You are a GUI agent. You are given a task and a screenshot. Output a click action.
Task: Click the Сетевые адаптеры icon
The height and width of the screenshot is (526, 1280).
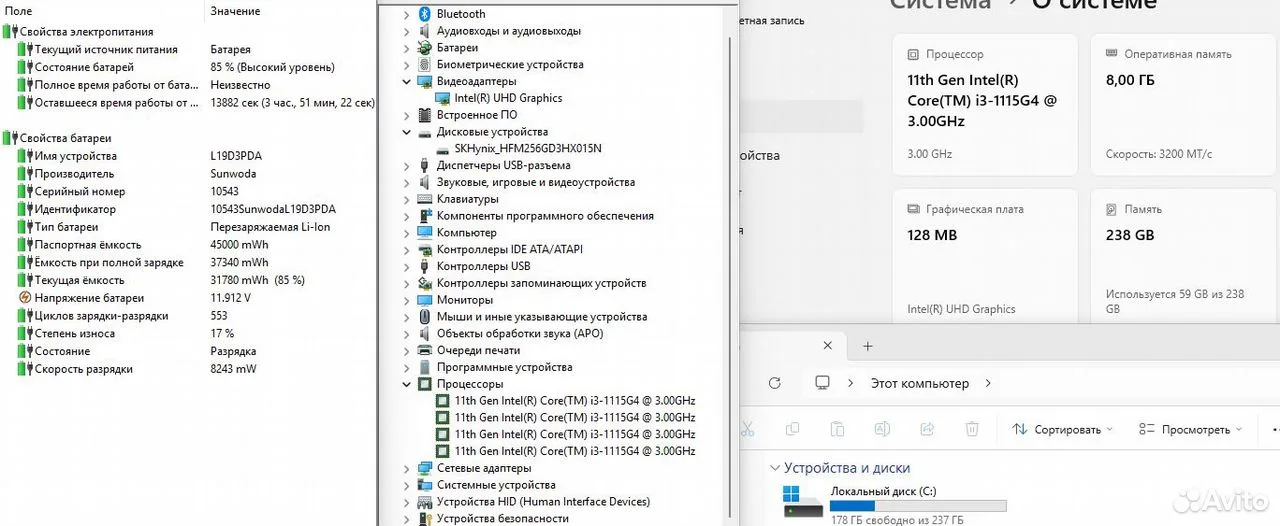(424, 468)
